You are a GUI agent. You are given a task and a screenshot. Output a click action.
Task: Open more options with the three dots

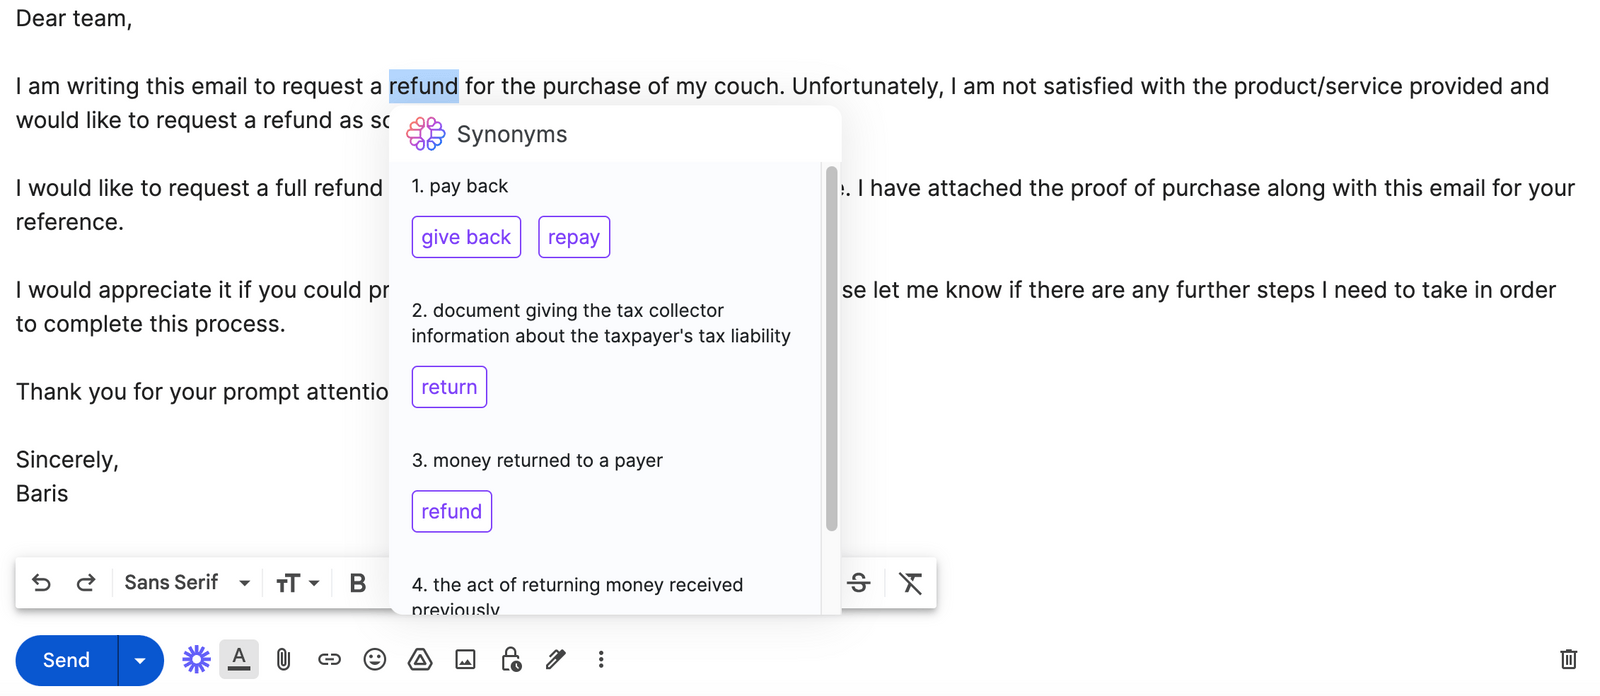click(601, 659)
